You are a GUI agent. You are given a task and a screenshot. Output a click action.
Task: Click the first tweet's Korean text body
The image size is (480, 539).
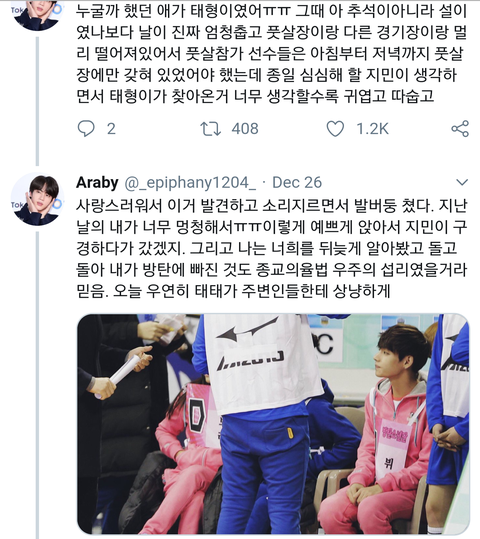pos(272,53)
